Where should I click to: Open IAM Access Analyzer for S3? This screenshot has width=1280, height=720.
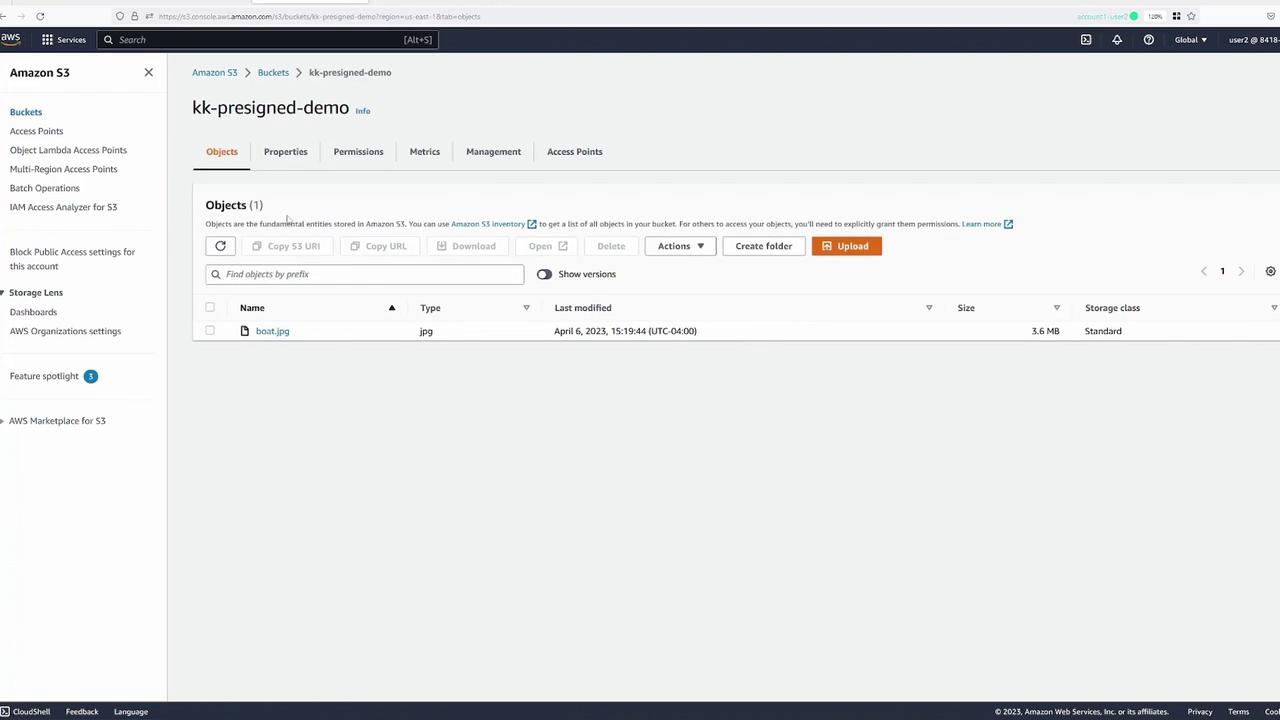point(63,207)
